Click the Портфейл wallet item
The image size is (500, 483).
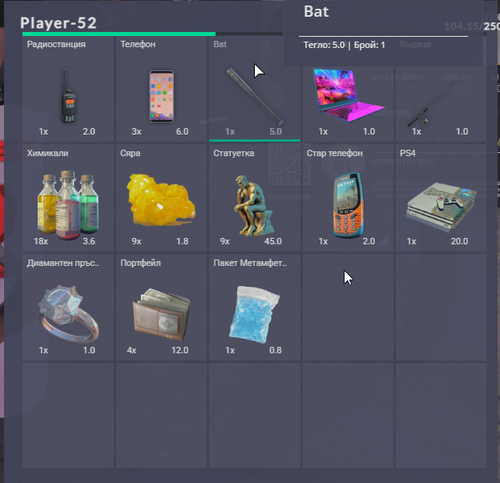(x=161, y=307)
